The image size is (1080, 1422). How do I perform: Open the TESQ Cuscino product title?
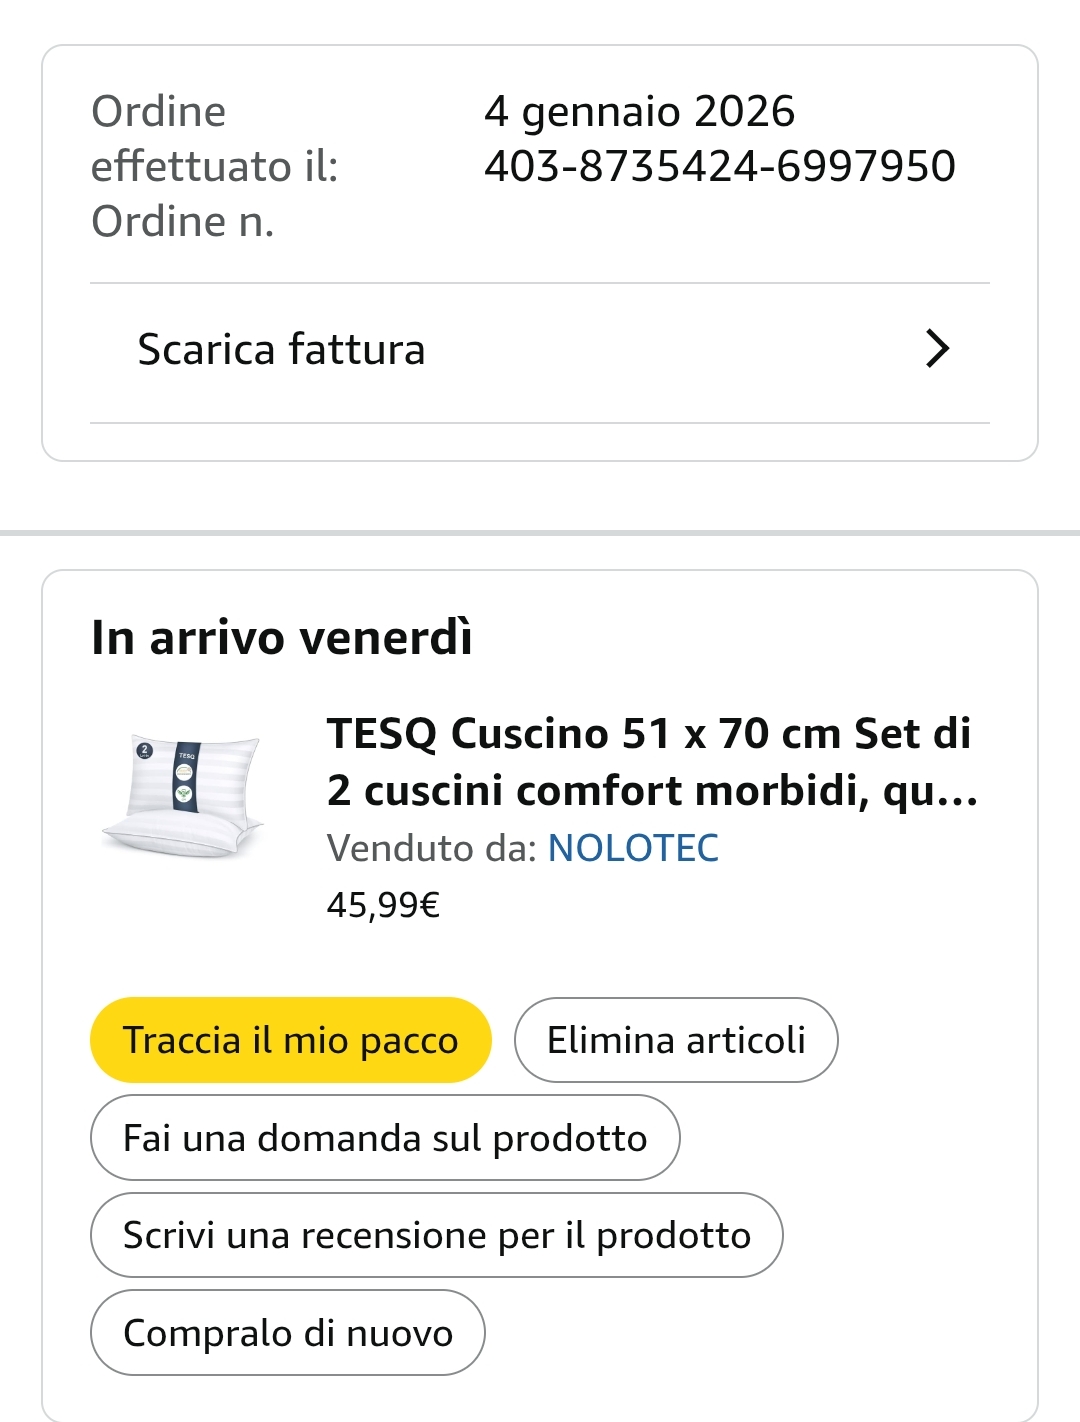pos(651,761)
